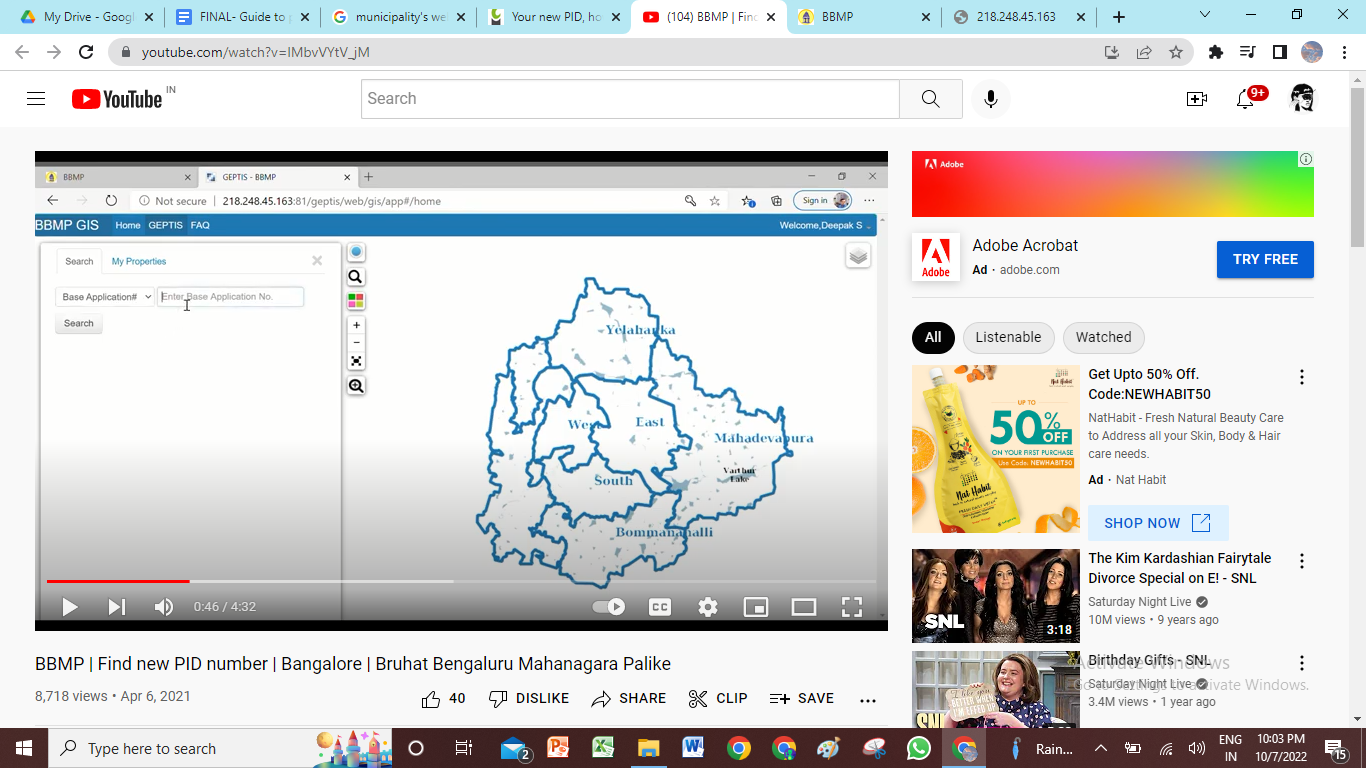Click the ad info icon on Adobe banner
This screenshot has height=768, width=1366.
(x=1305, y=159)
